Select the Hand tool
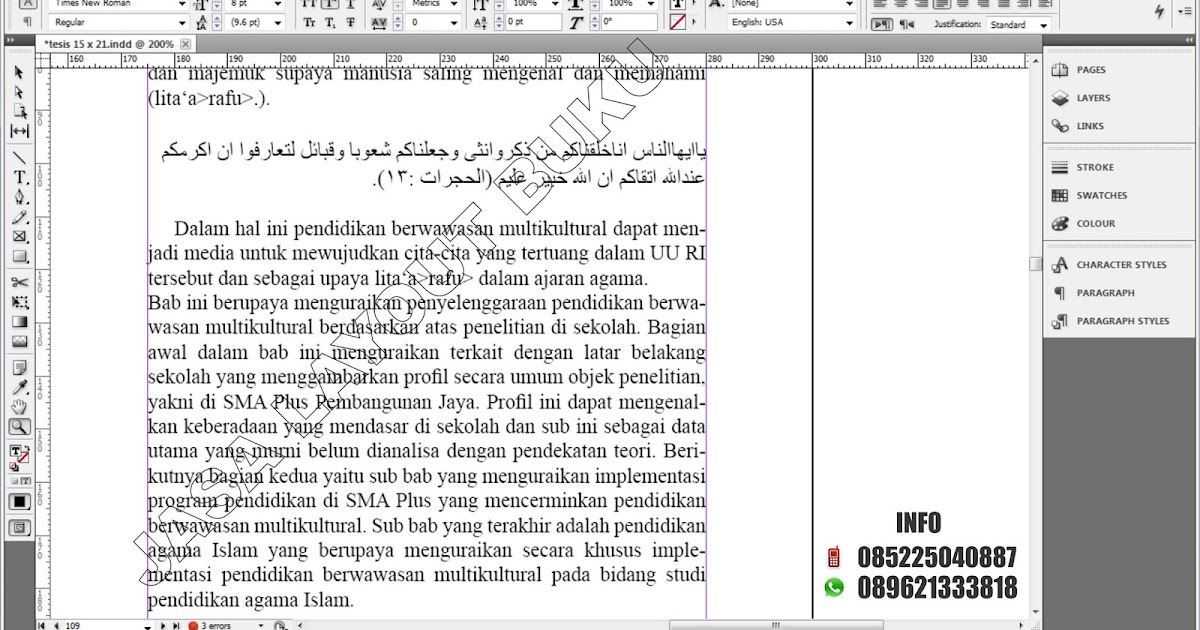This screenshot has height=630, width=1200. (x=19, y=407)
